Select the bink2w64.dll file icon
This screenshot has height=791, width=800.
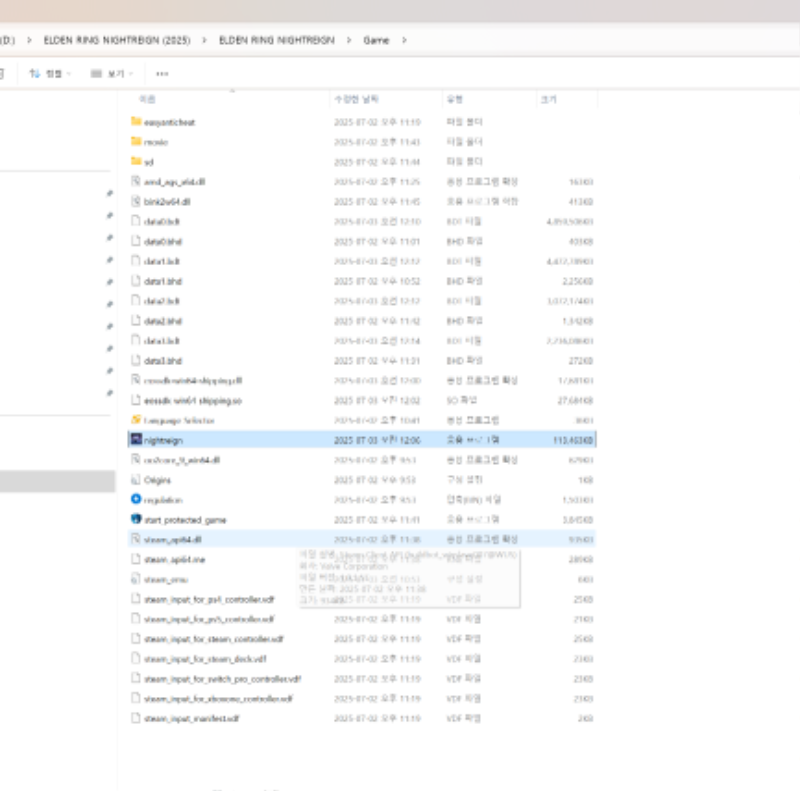(136, 201)
